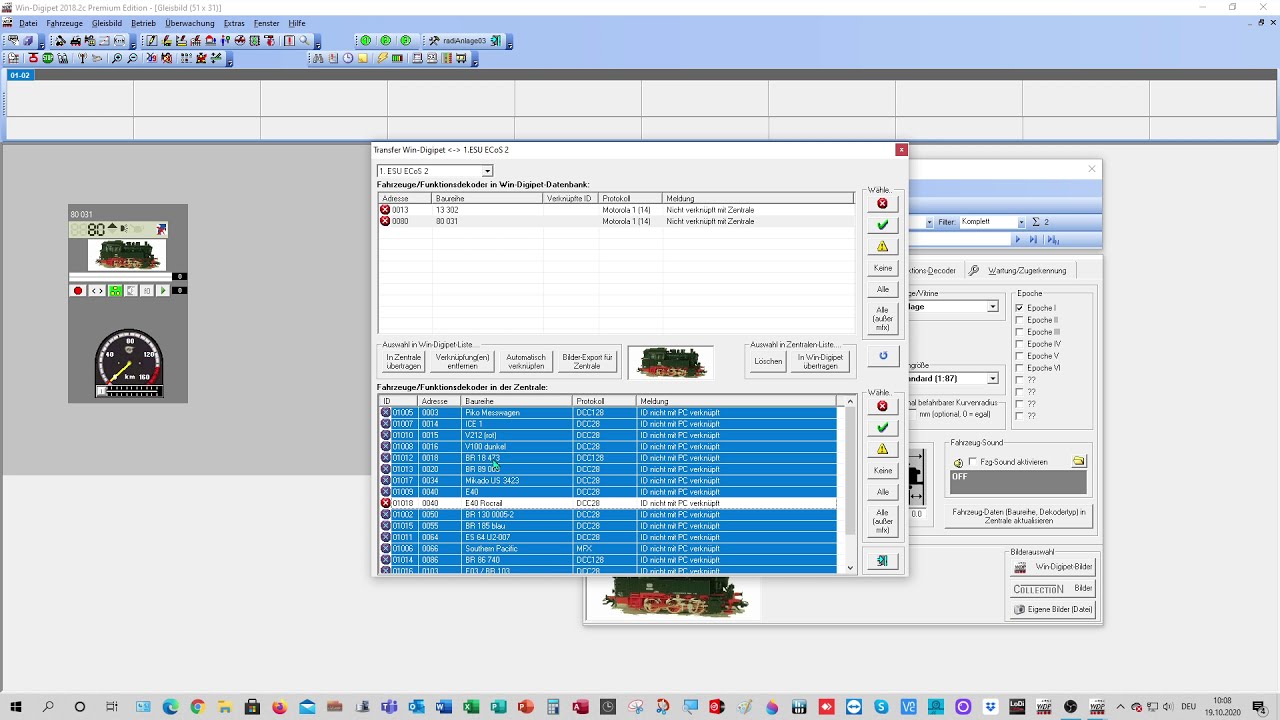Click In Zentrale übertragen button
The width and height of the screenshot is (1280, 720).
tap(404, 361)
